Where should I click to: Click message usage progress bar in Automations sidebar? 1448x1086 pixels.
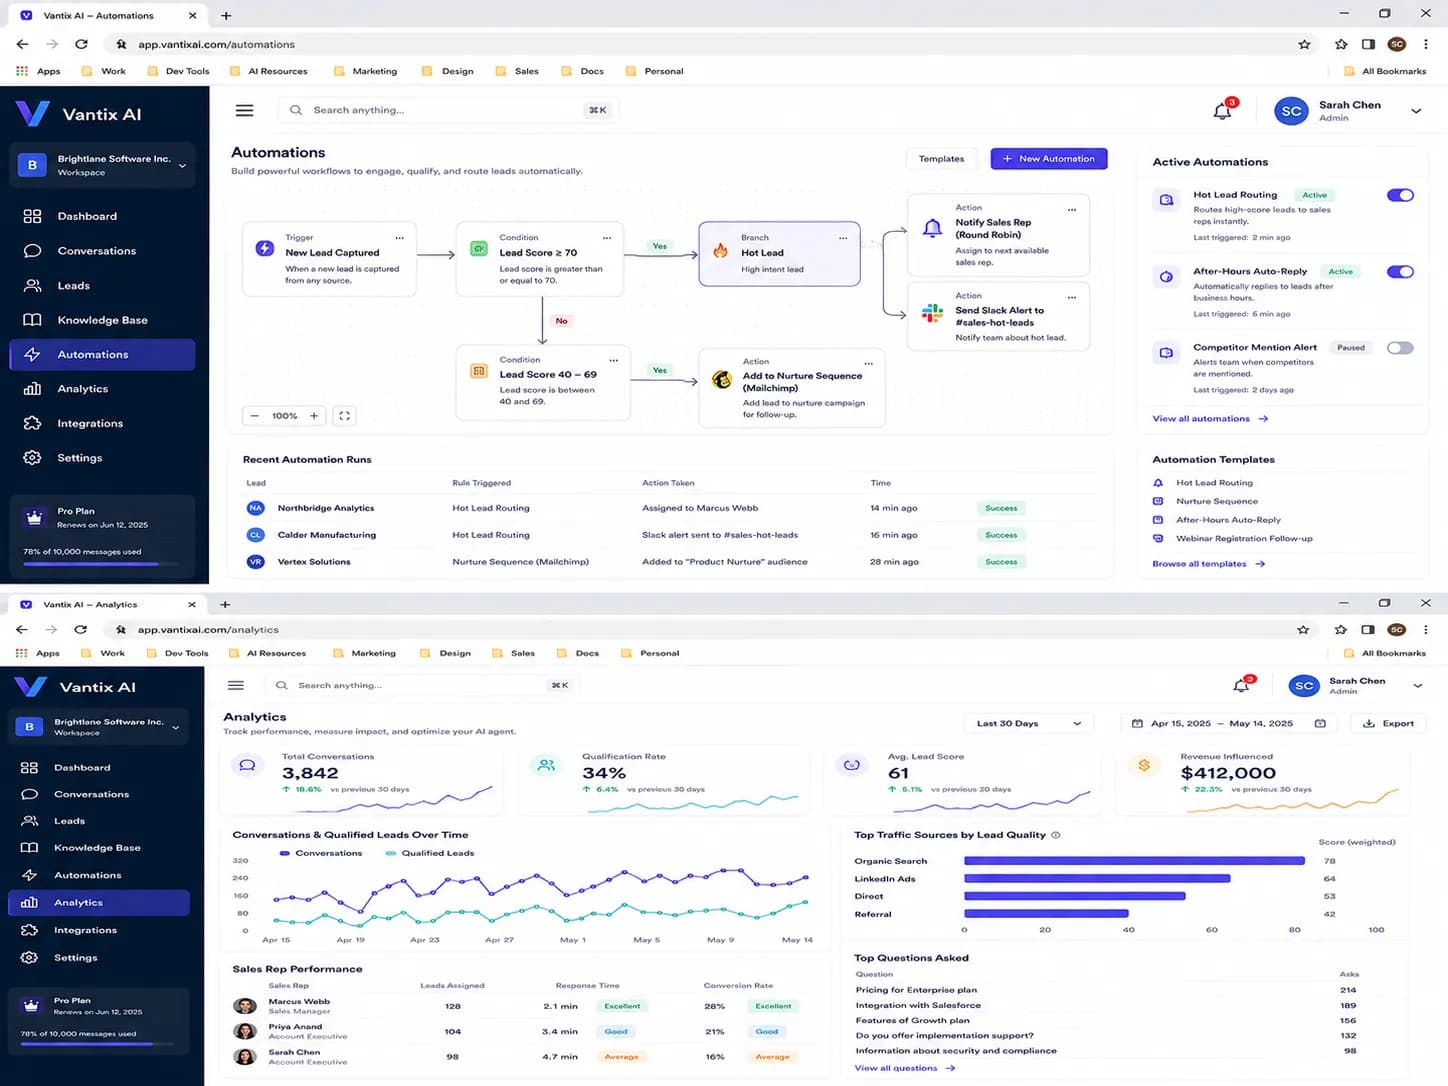(x=102, y=564)
